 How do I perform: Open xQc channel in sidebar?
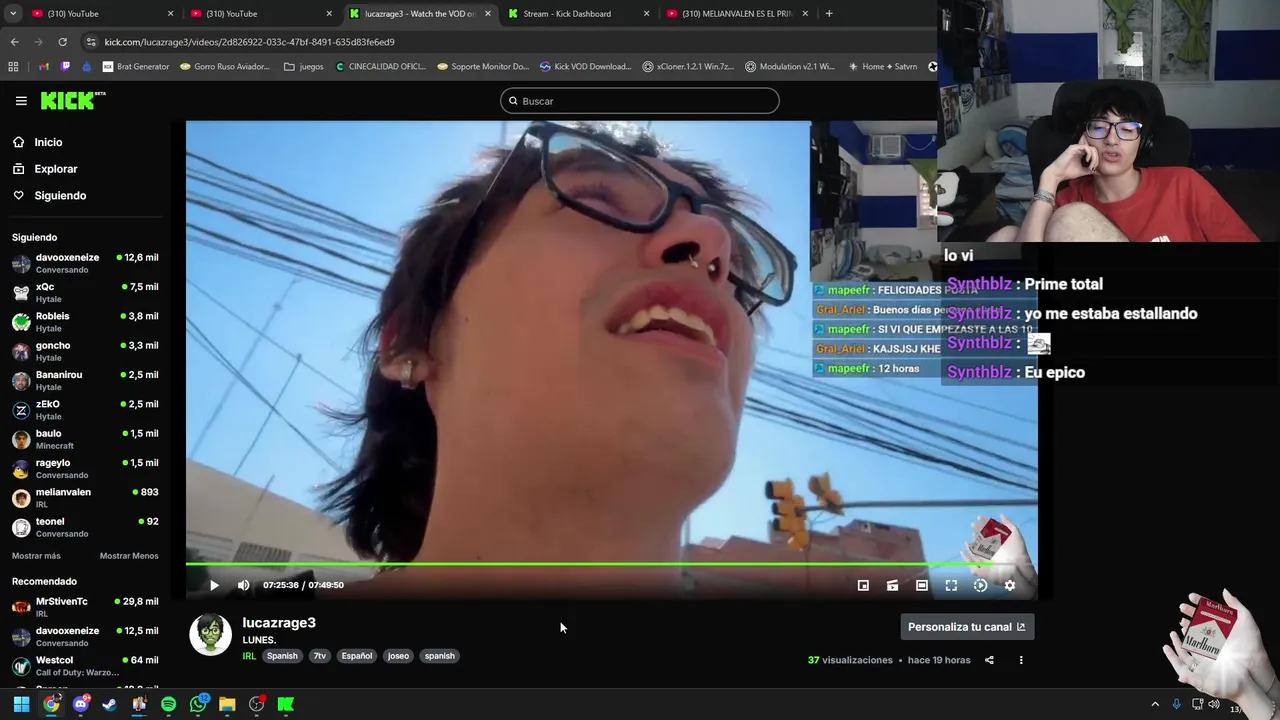pyautogui.click(x=85, y=292)
